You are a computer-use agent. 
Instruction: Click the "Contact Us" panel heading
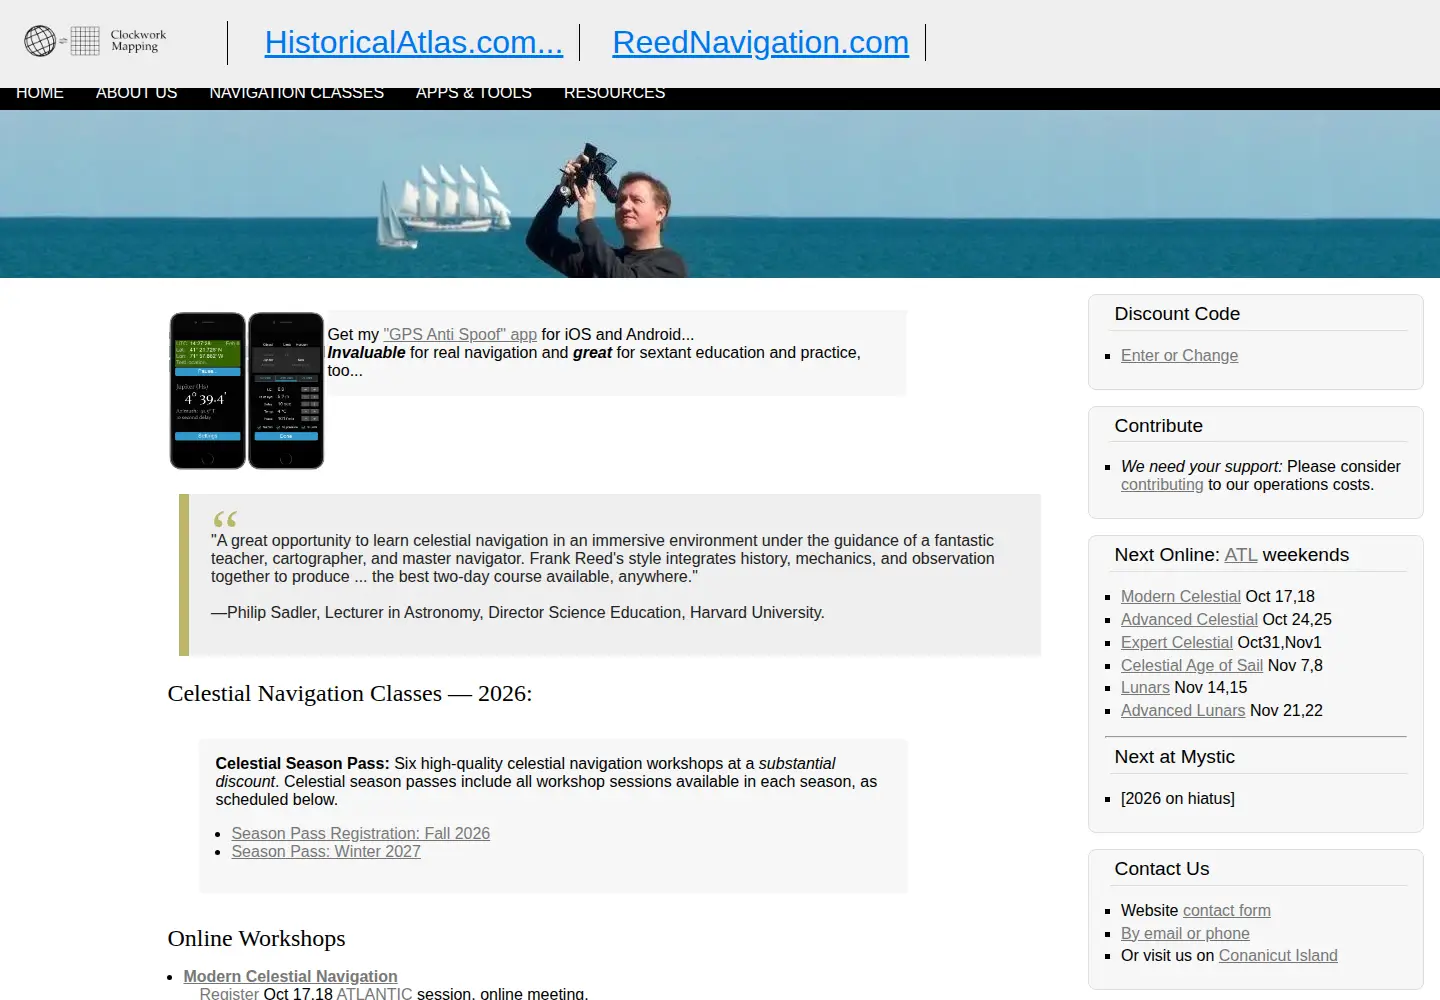click(x=1162, y=869)
